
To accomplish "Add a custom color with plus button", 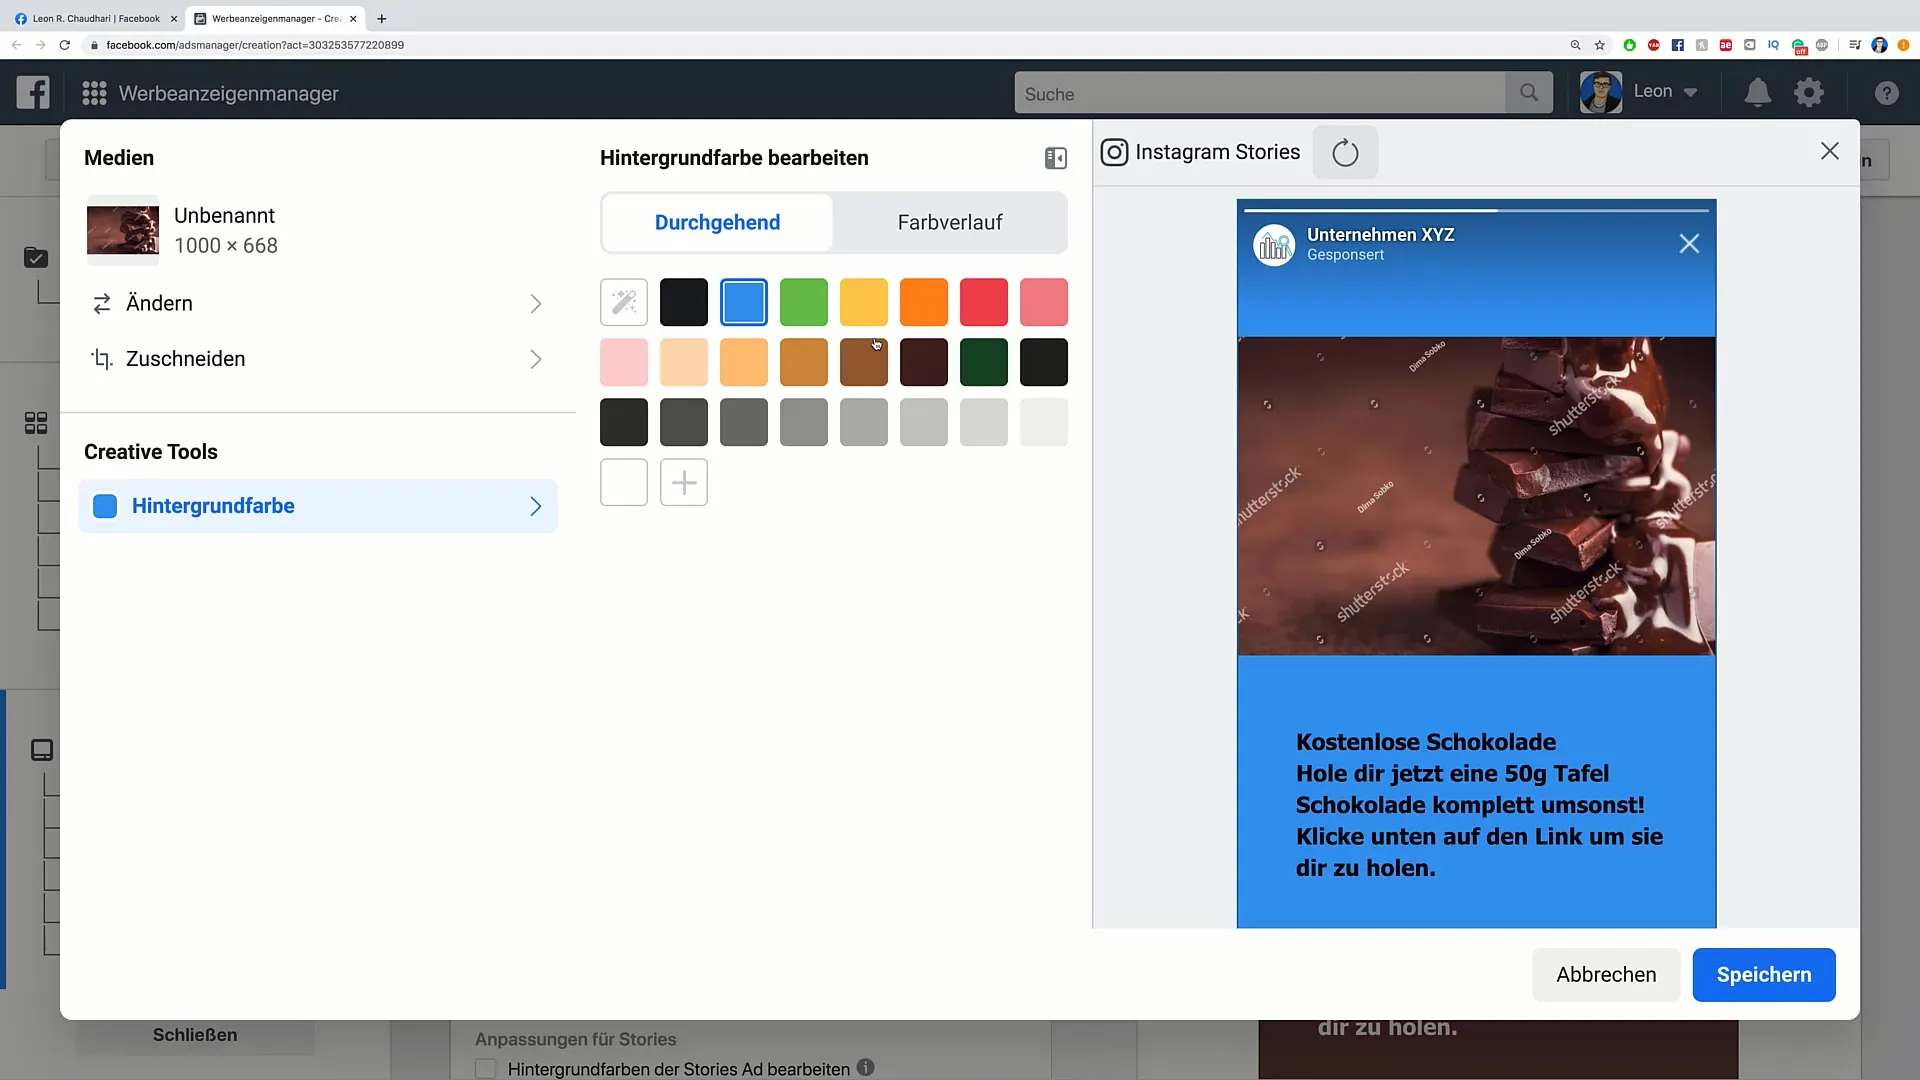I will tap(684, 482).
